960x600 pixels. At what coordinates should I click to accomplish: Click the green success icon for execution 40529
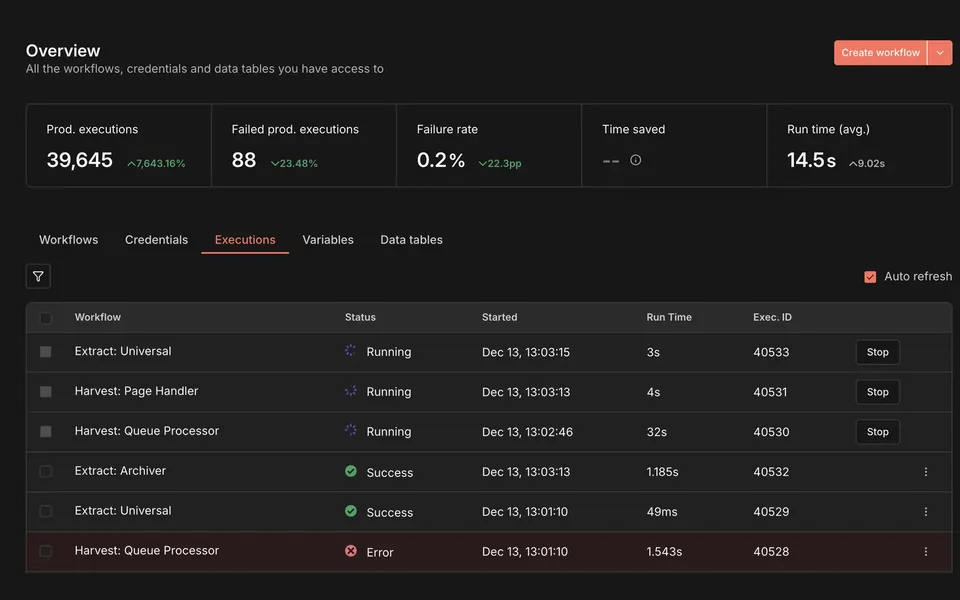[351, 511]
